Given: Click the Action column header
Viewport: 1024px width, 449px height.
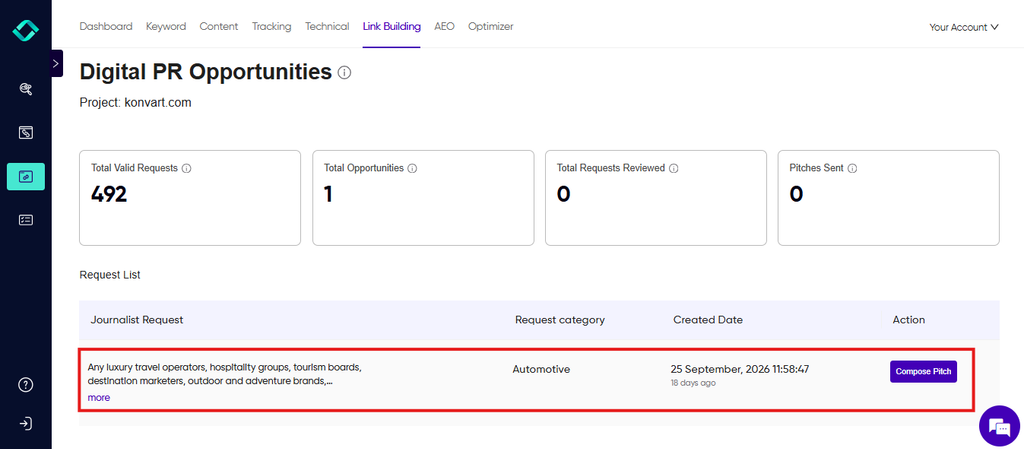Looking at the screenshot, I should pos(909,320).
